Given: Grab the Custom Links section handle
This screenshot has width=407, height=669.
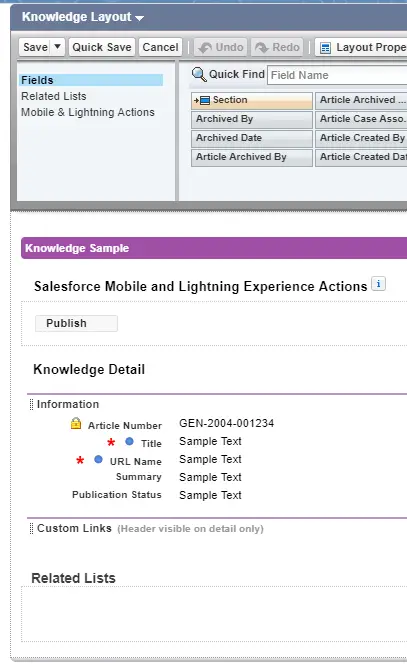Looking at the screenshot, I should click(x=31, y=528).
